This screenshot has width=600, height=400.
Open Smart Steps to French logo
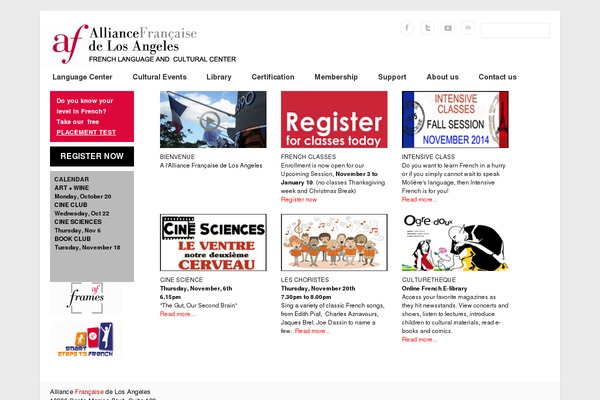click(x=86, y=339)
